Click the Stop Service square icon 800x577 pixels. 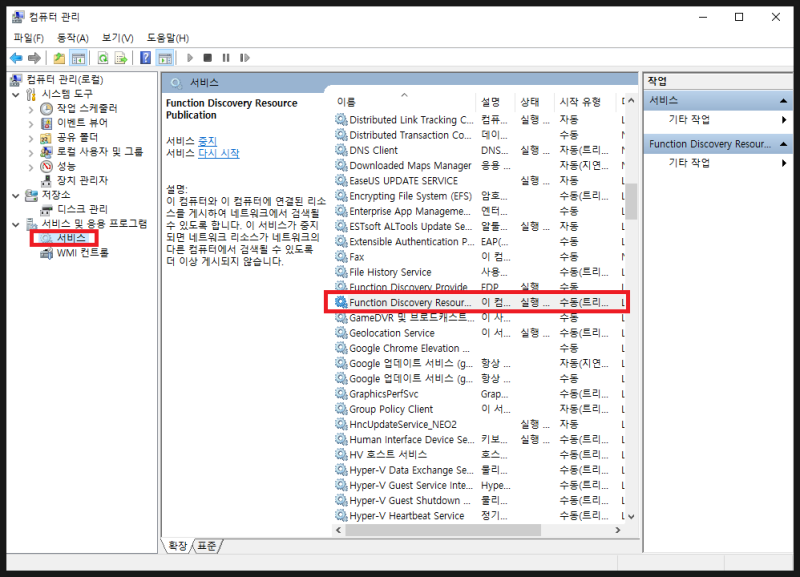tap(208, 58)
